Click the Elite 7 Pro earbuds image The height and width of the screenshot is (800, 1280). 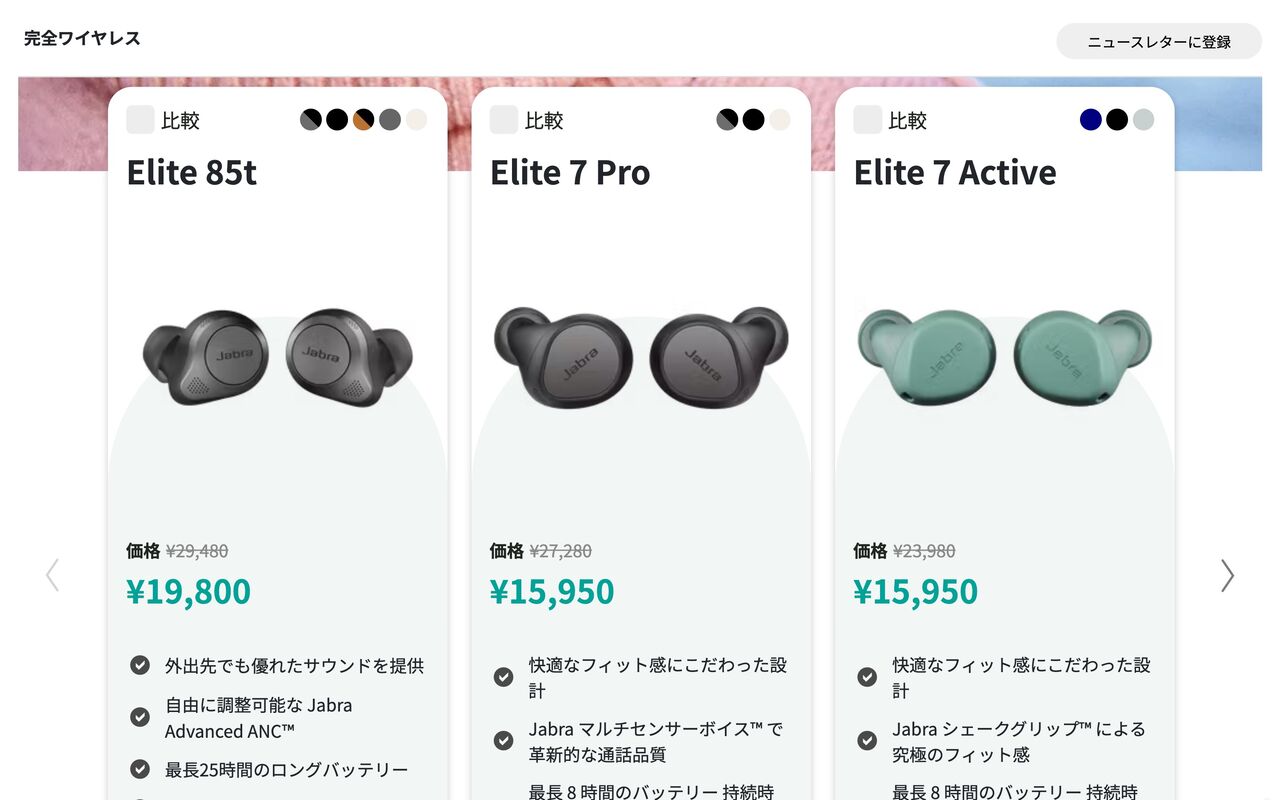tap(641, 356)
